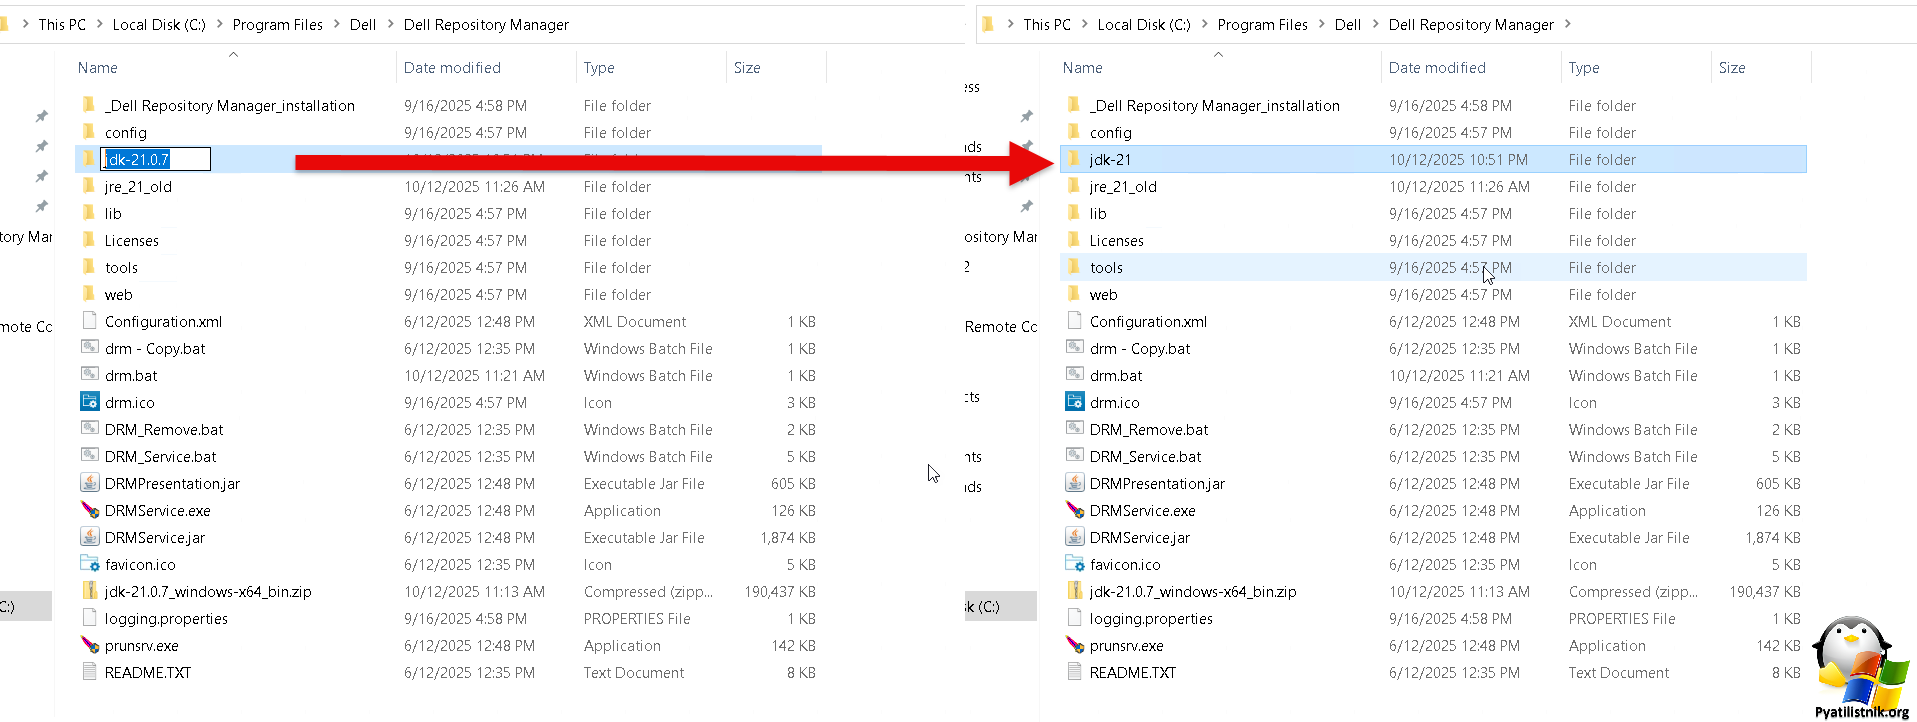This screenshot has width=1917, height=722.
Task: Expand chevron after This PC in right address bar
Action: tap(1084, 24)
